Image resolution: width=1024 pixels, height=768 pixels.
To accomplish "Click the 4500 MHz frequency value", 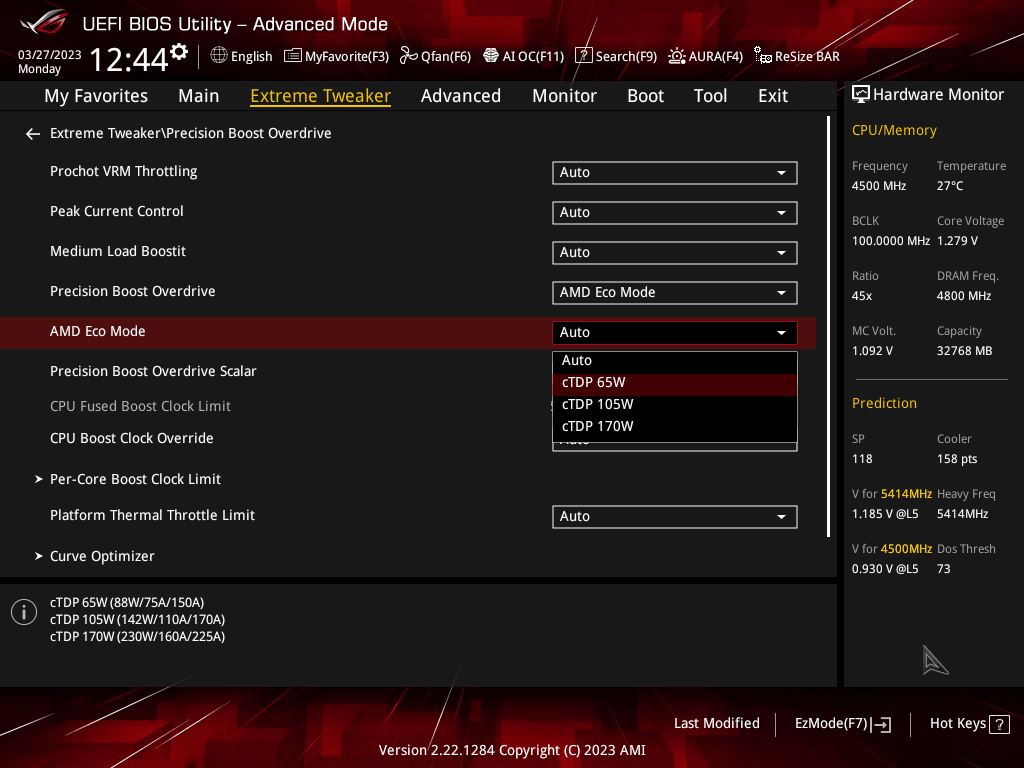I will (x=878, y=186).
